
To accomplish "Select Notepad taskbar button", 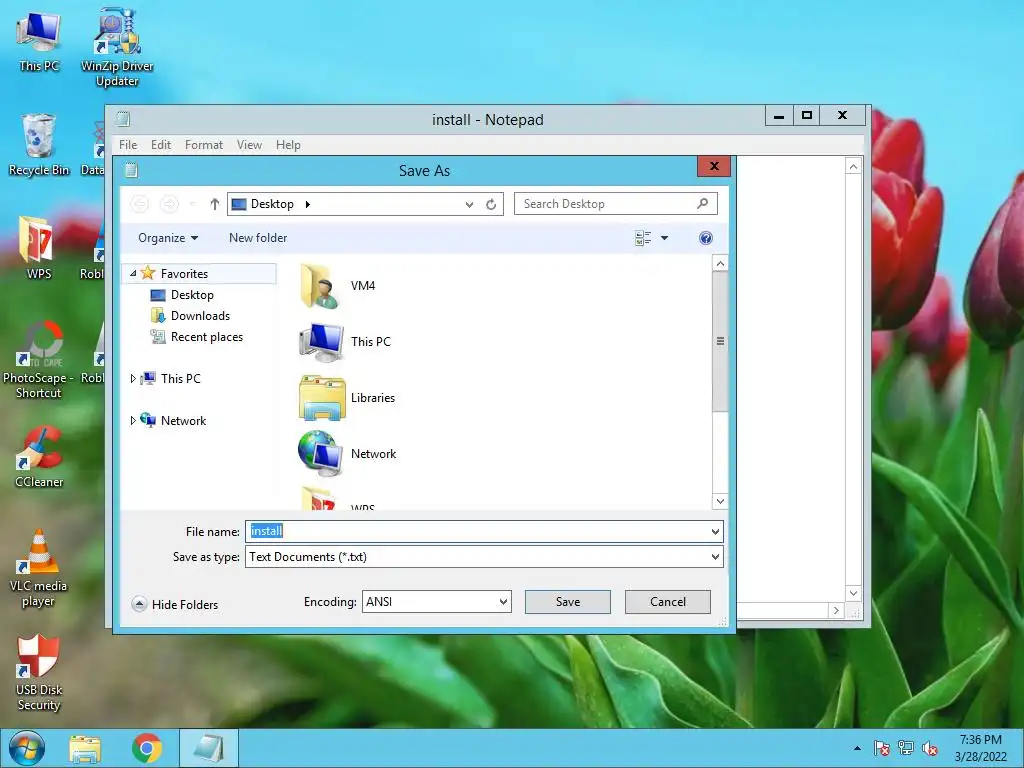I will coord(209,748).
